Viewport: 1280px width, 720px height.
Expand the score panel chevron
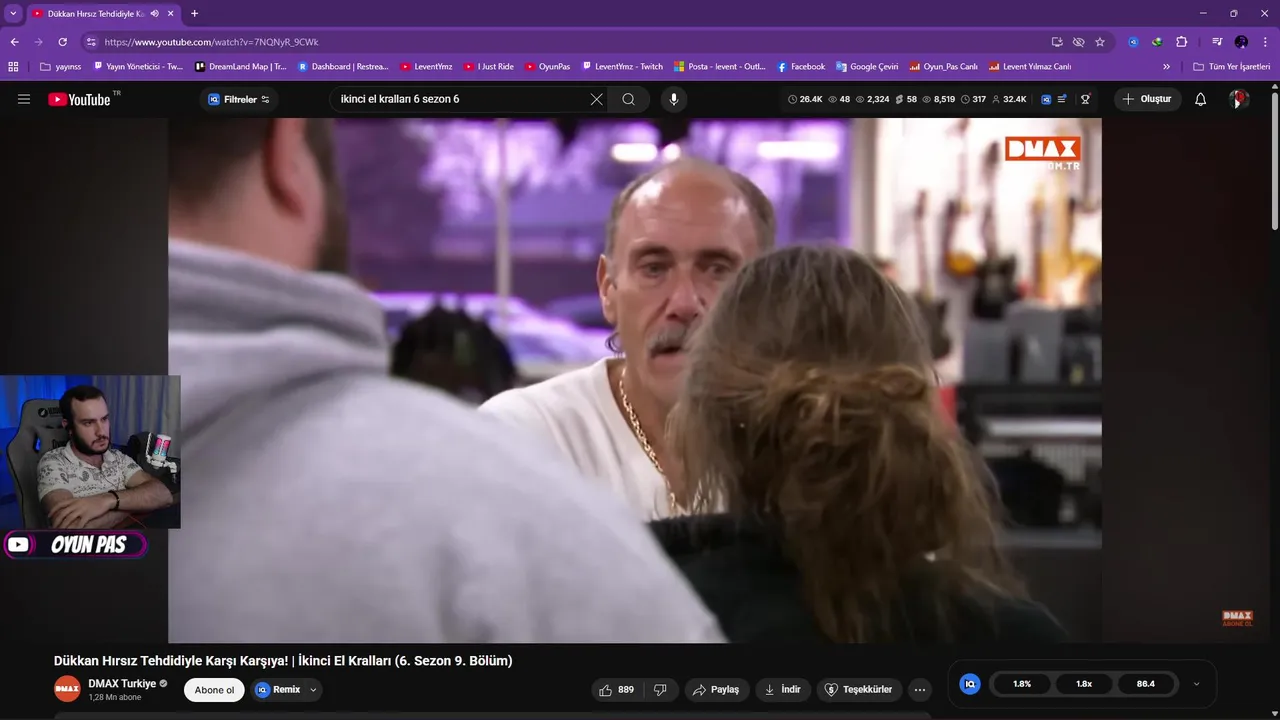pos(1196,684)
